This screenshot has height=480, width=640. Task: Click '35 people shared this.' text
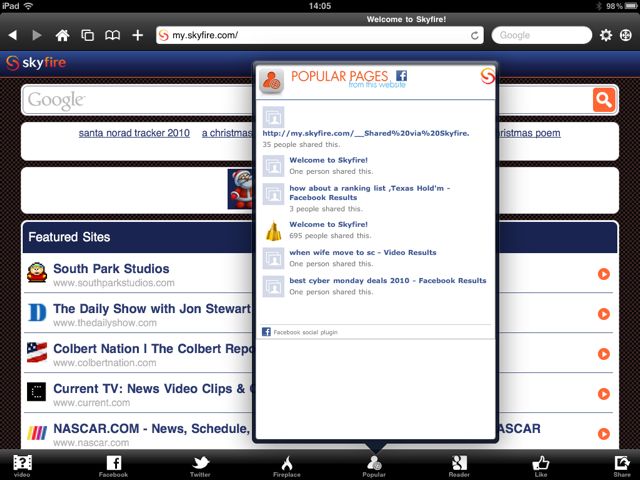pyautogui.click(x=301, y=144)
